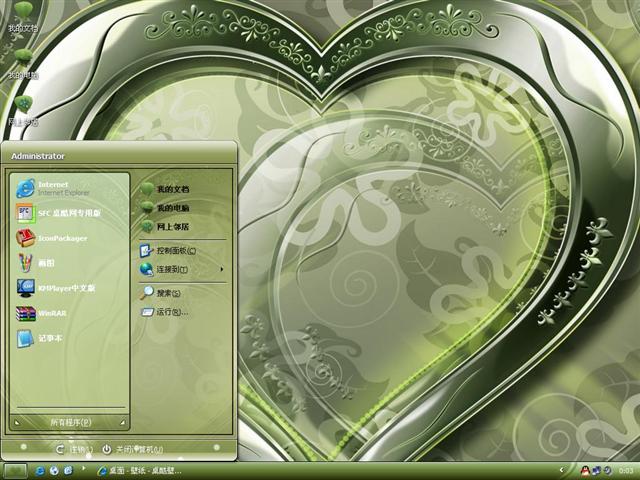Open 我的文档 in the Start menu
The height and width of the screenshot is (480, 640).
coord(170,189)
